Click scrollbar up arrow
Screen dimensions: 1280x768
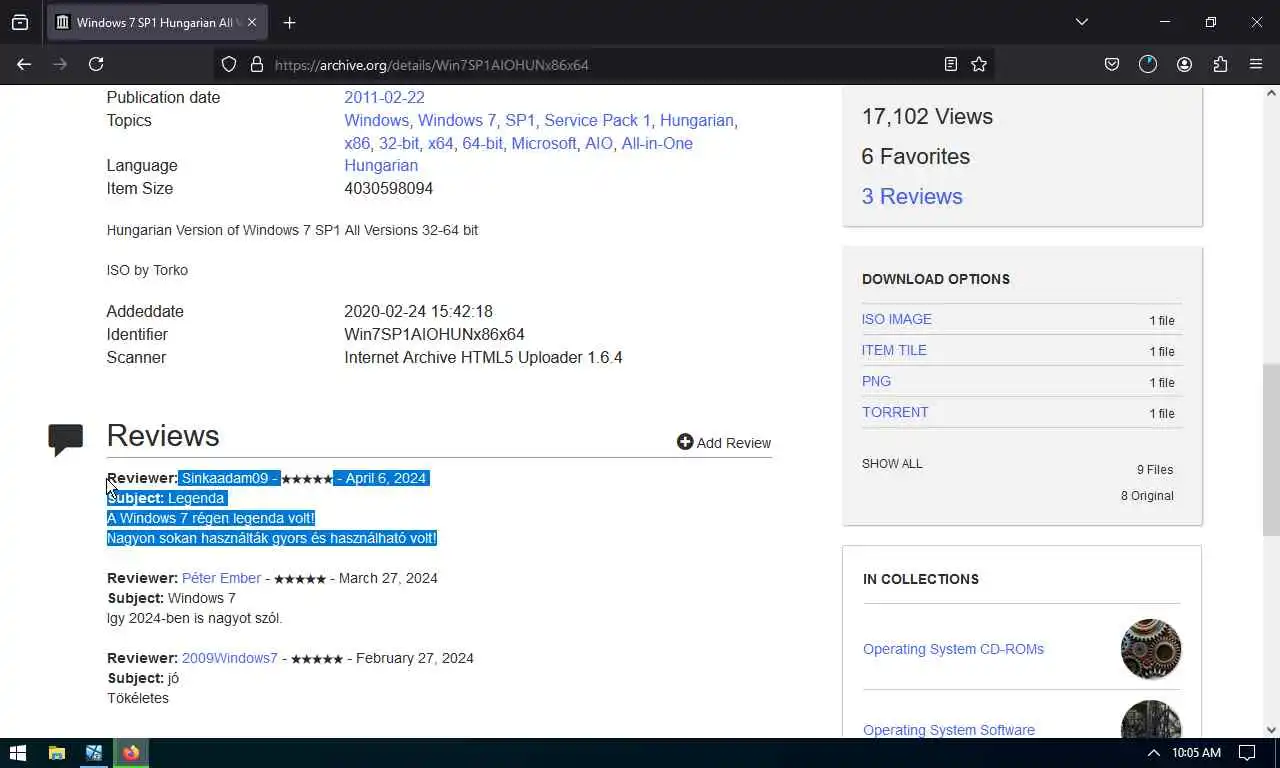point(1271,93)
